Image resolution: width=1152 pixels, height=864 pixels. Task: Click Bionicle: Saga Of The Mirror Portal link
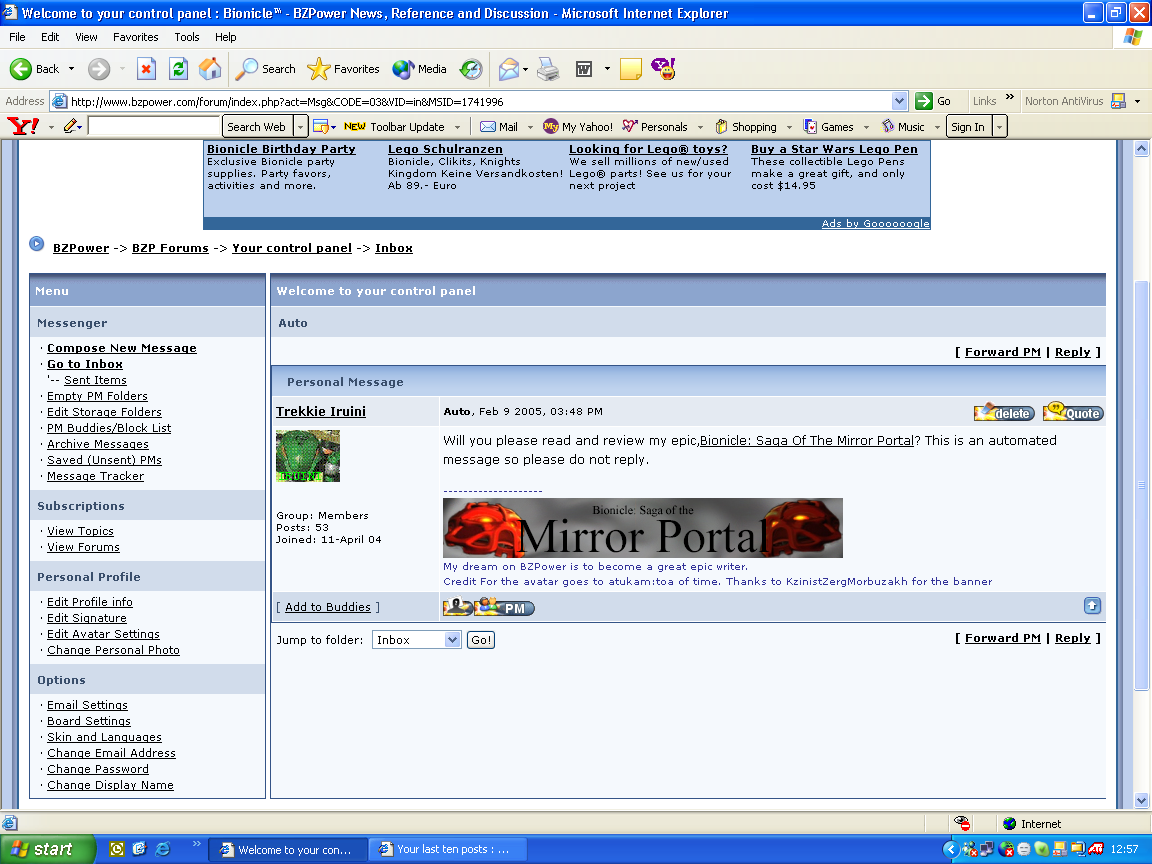pos(807,440)
